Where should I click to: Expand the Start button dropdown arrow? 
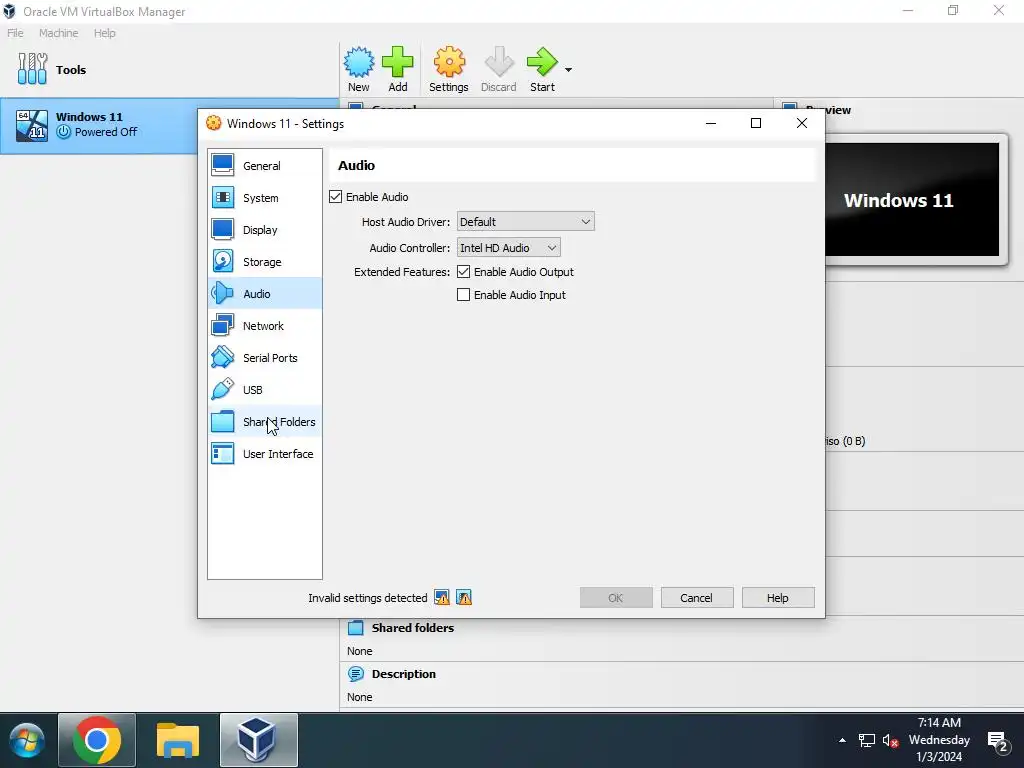pyautogui.click(x=568, y=70)
